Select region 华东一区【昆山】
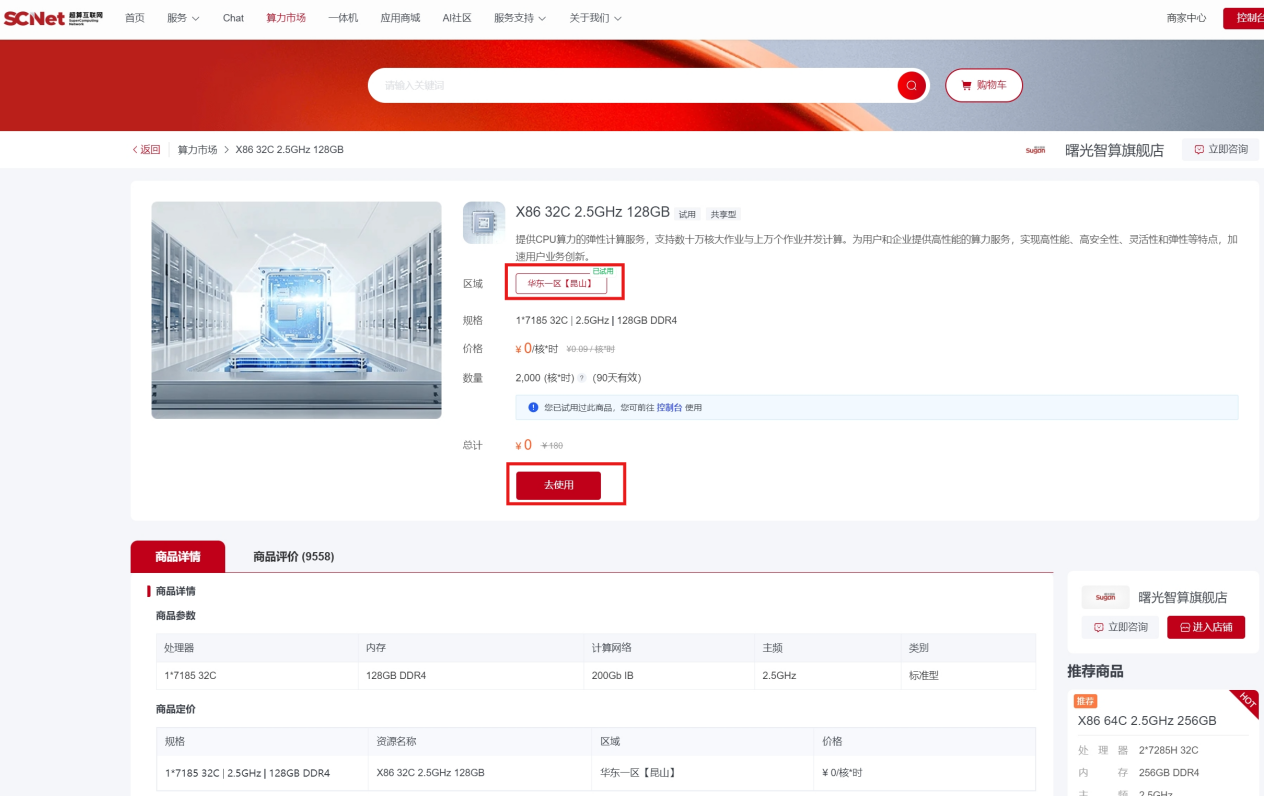This screenshot has width=1264, height=796. (x=561, y=284)
